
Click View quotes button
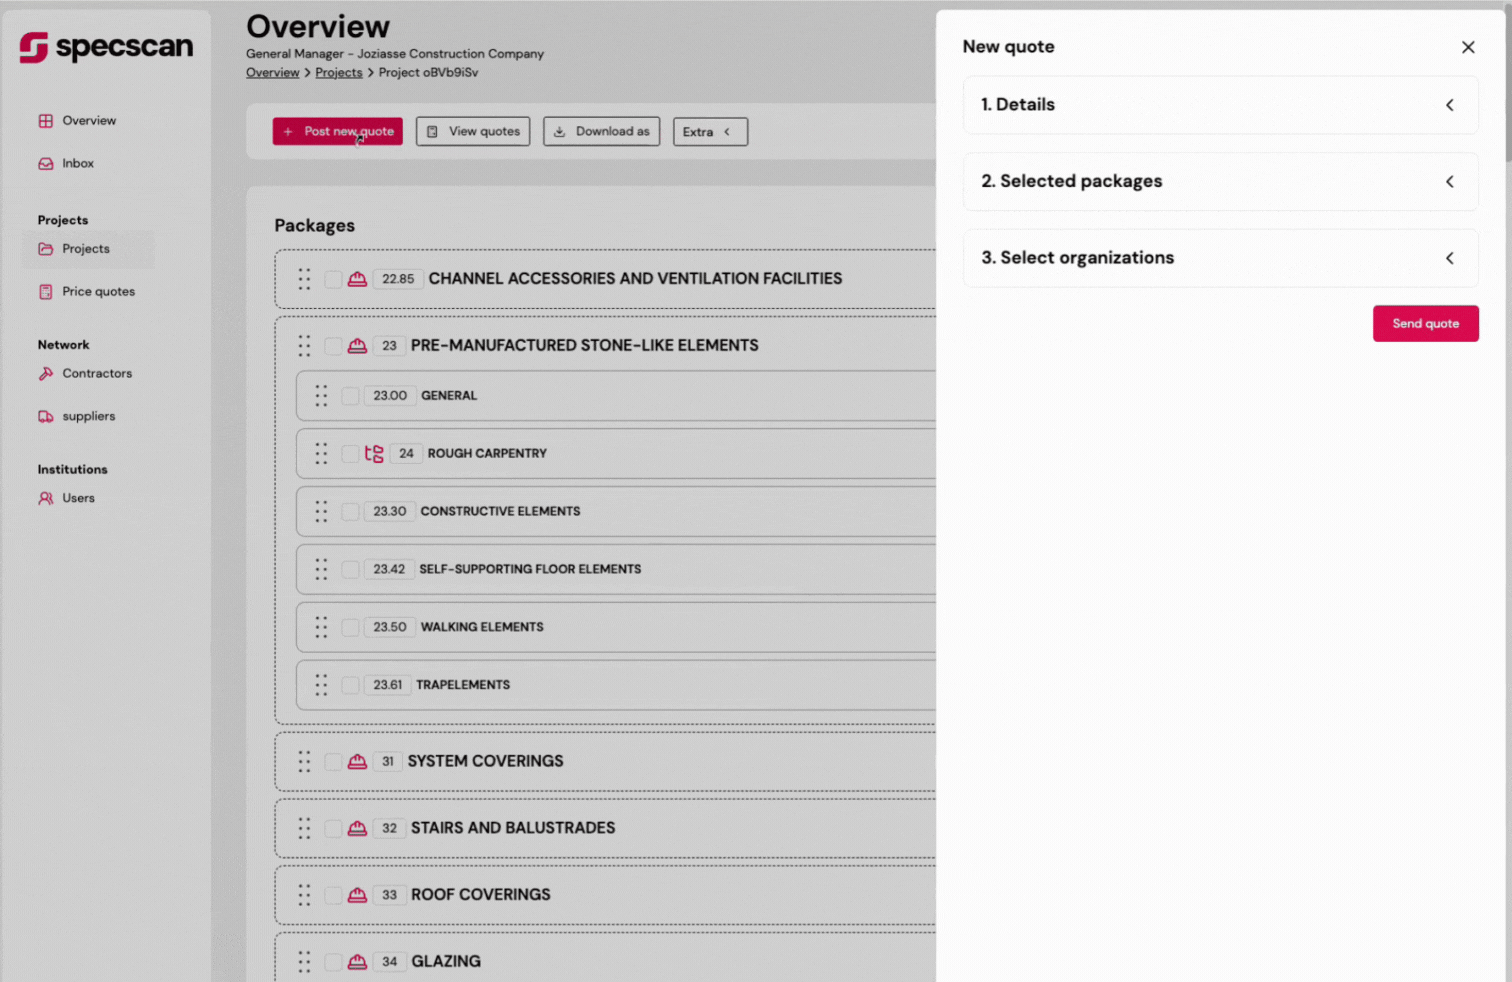point(473,132)
